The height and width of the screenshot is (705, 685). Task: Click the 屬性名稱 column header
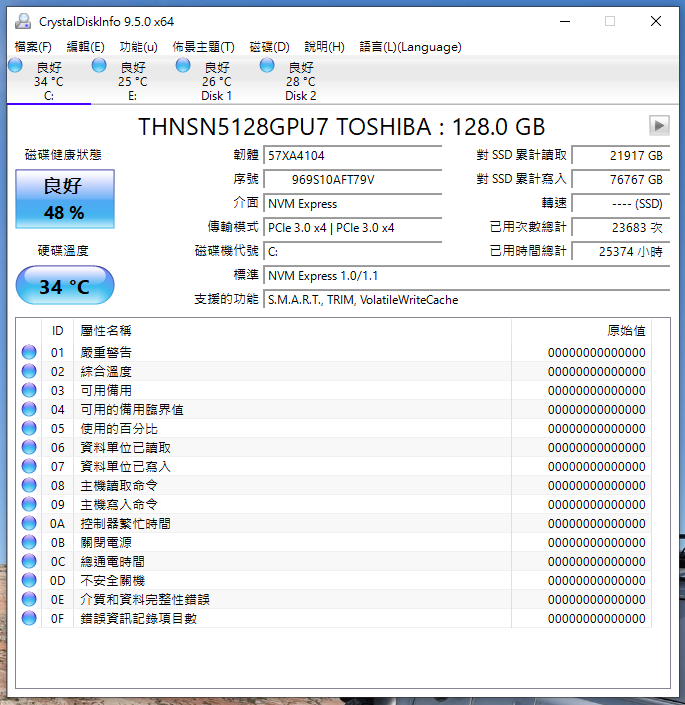pyautogui.click(x=292, y=331)
